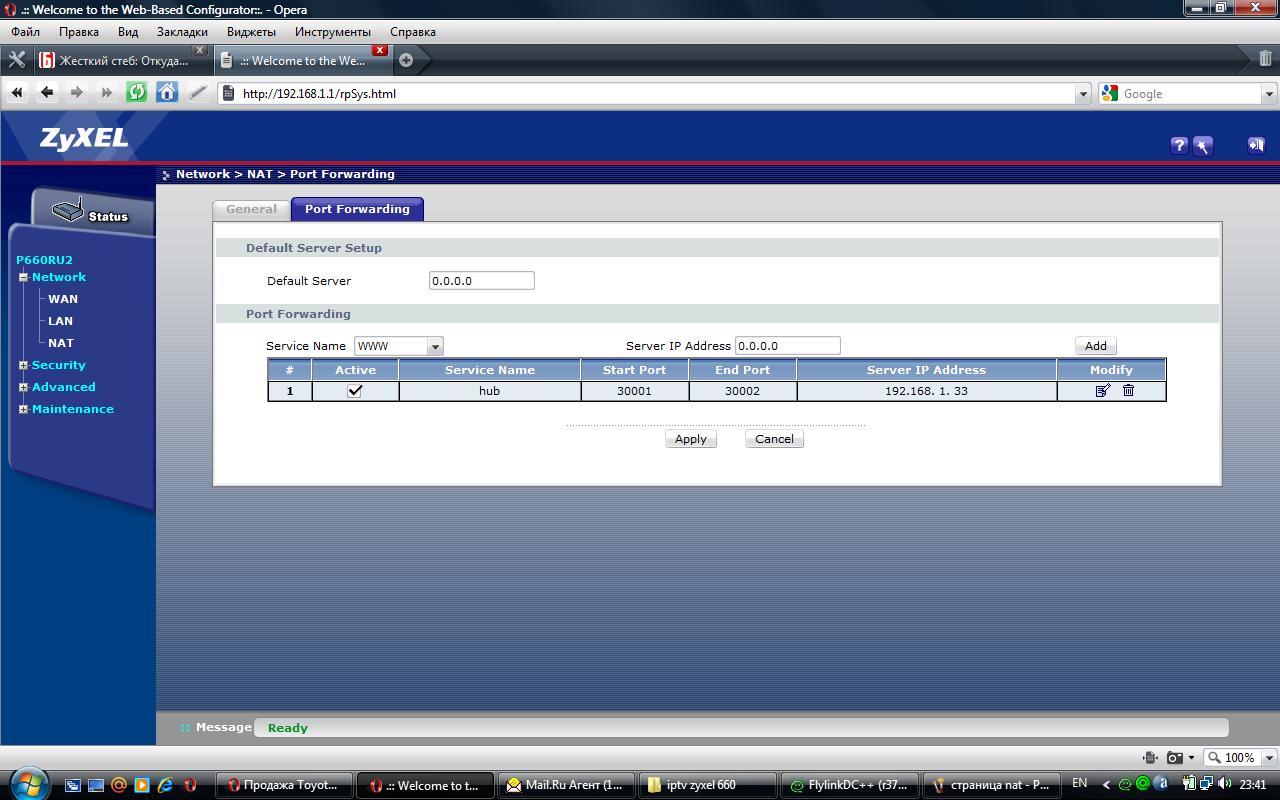The height and width of the screenshot is (800, 1280).
Task: Click the Apply button
Action: pyautogui.click(x=691, y=439)
